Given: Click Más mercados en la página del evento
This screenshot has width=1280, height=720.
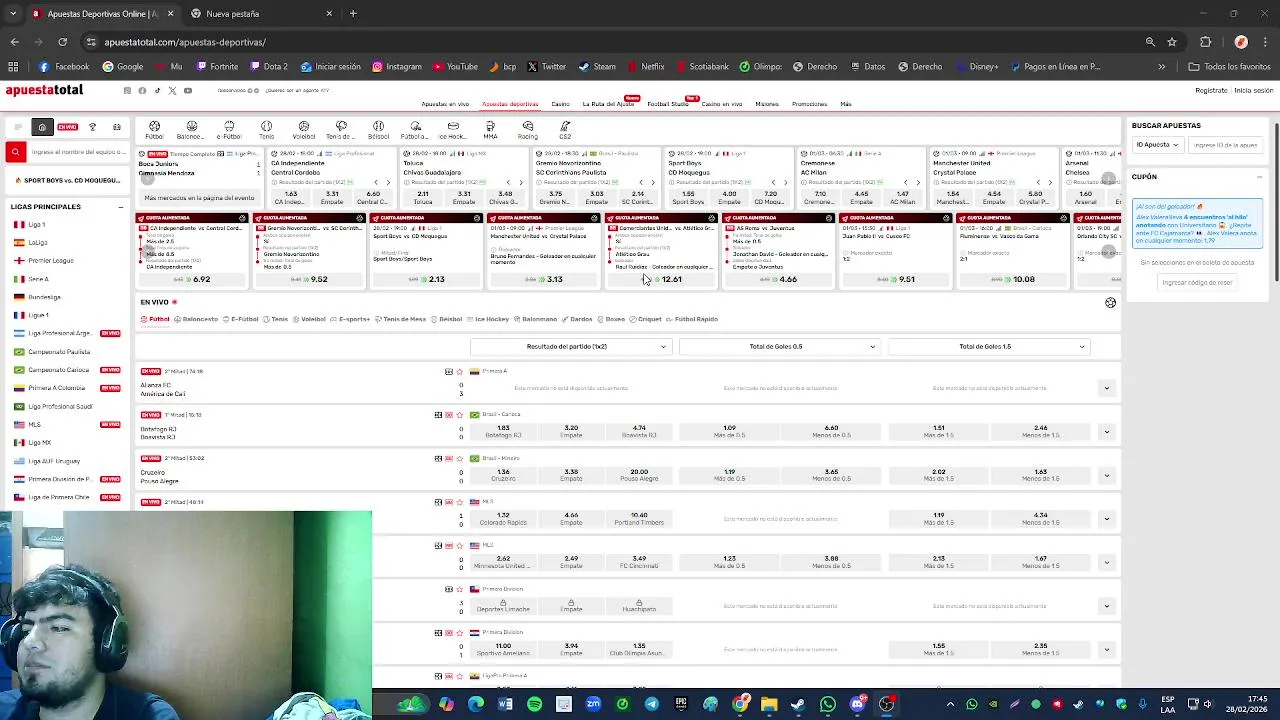Looking at the screenshot, I should [x=199, y=198].
